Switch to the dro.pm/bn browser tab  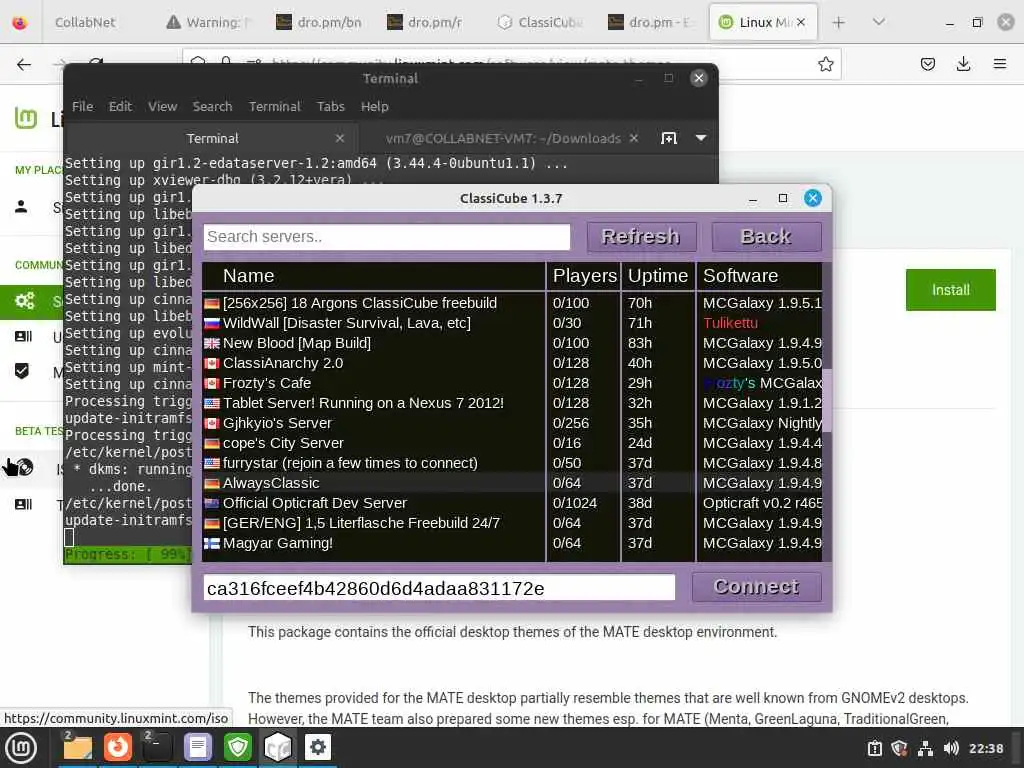(x=320, y=22)
